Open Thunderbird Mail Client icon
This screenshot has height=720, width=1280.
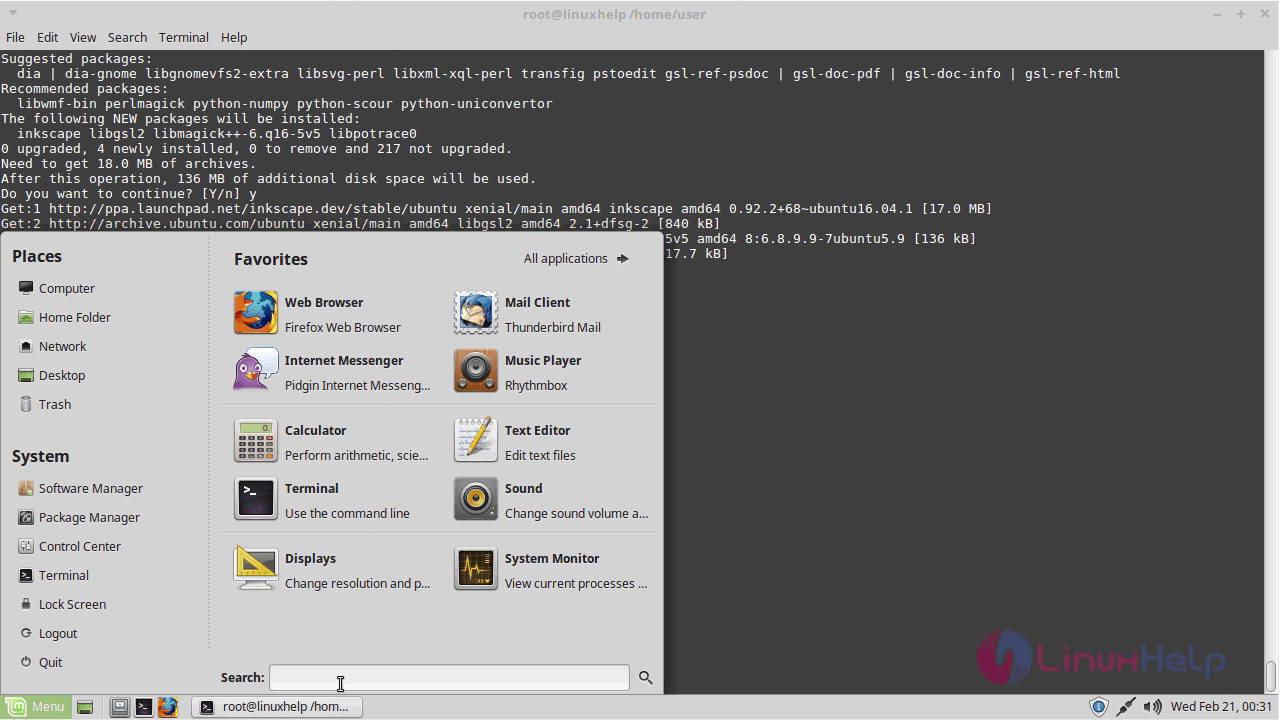[x=475, y=313]
